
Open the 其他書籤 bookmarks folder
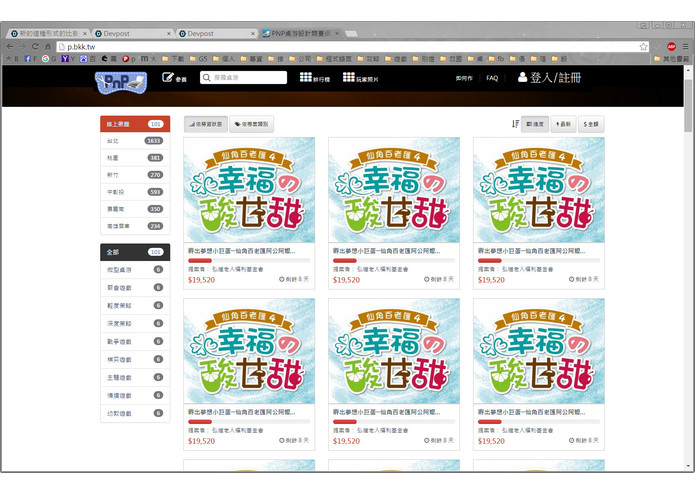(x=672, y=58)
